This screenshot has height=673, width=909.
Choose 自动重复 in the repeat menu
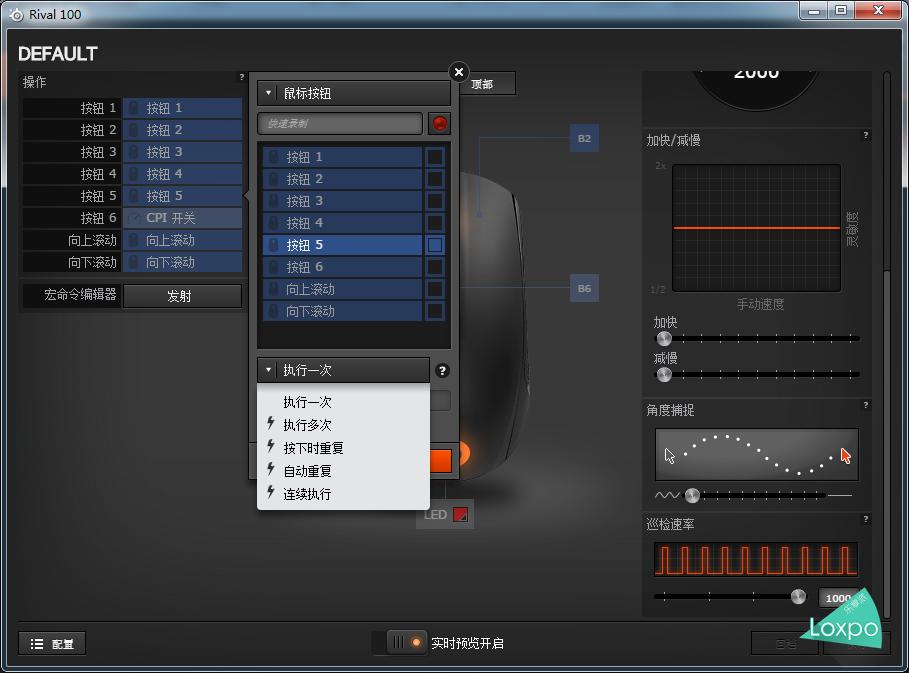point(307,471)
